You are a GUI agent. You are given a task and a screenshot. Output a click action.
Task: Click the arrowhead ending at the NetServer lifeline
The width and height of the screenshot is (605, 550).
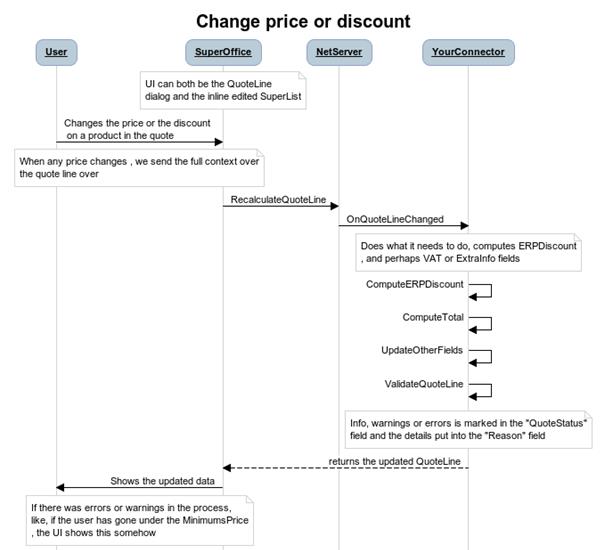(335, 206)
